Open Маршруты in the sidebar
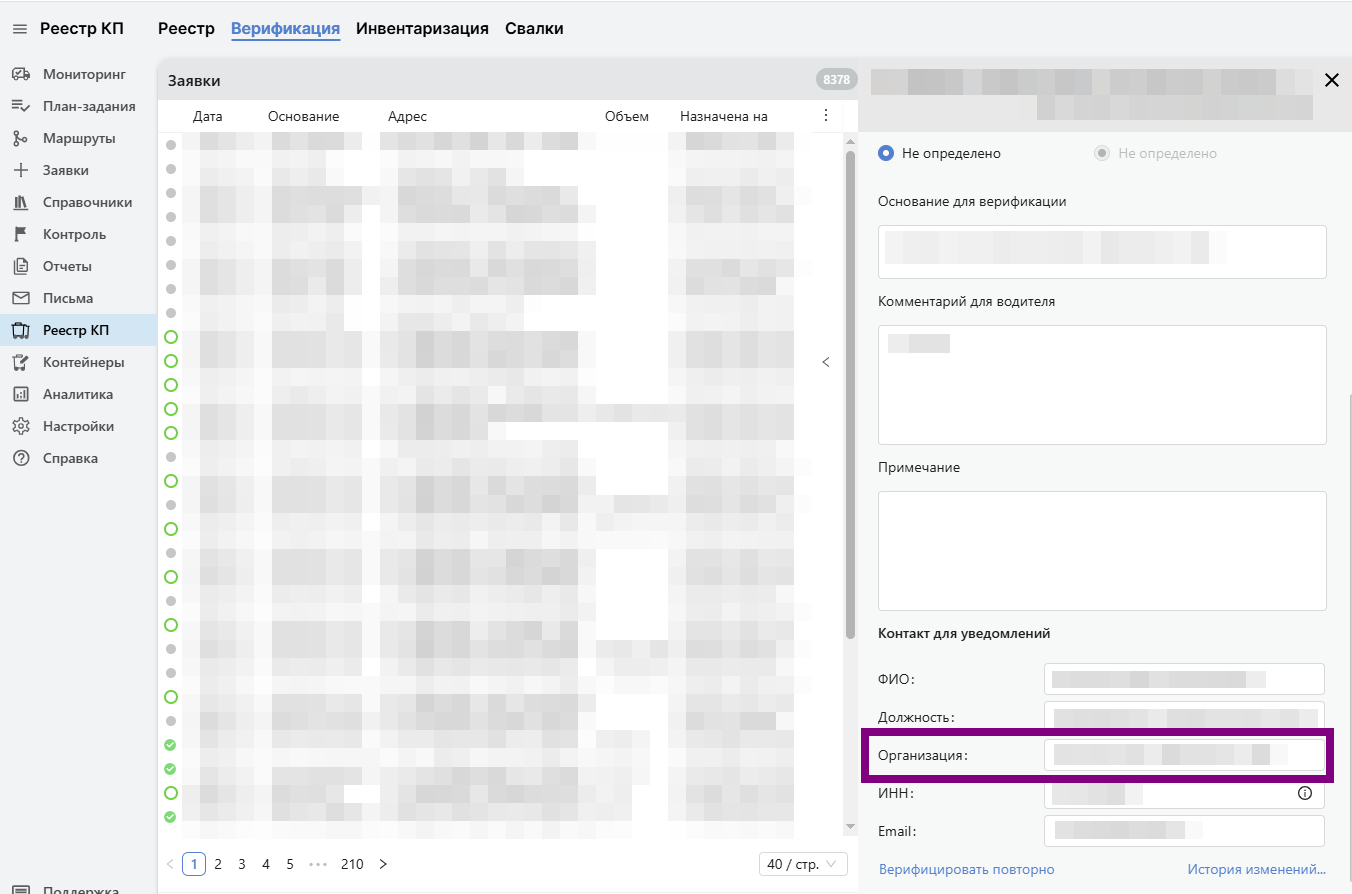Image resolution: width=1352 pixels, height=894 pixels. tap(78, 138)
